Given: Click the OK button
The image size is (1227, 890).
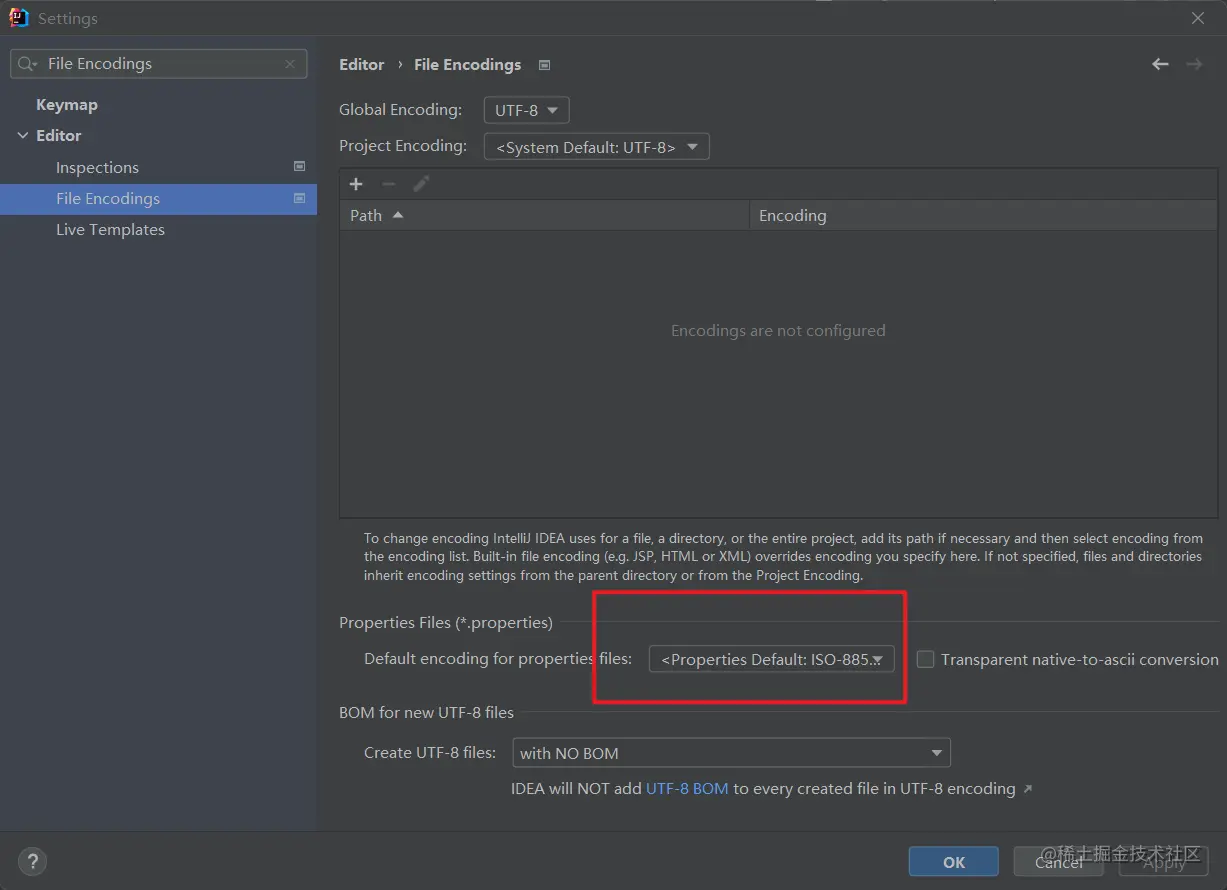Looking at the screenshot, I should pos(953,862).
